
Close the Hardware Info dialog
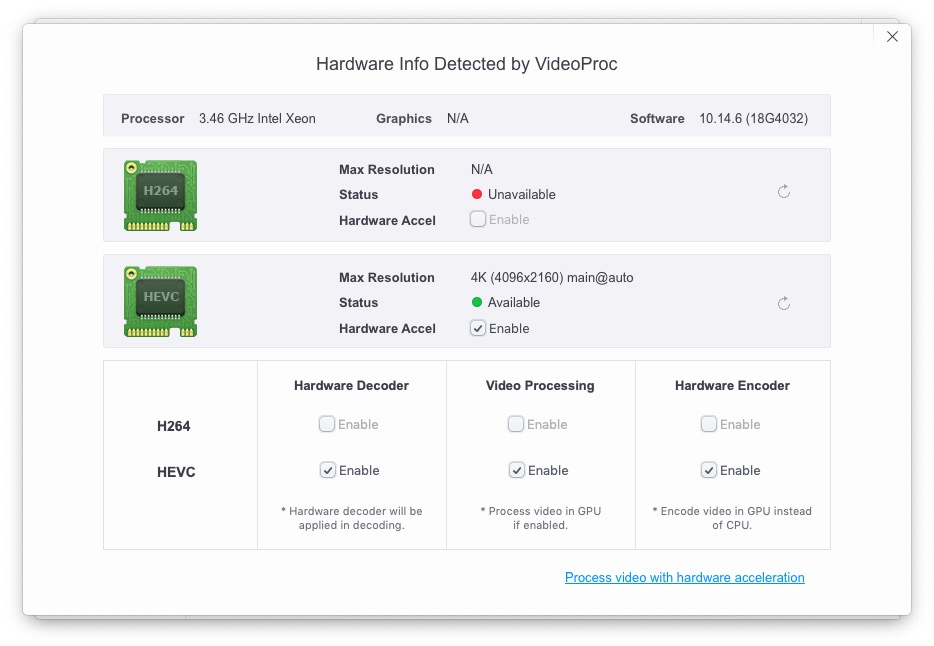click(892, 37)
